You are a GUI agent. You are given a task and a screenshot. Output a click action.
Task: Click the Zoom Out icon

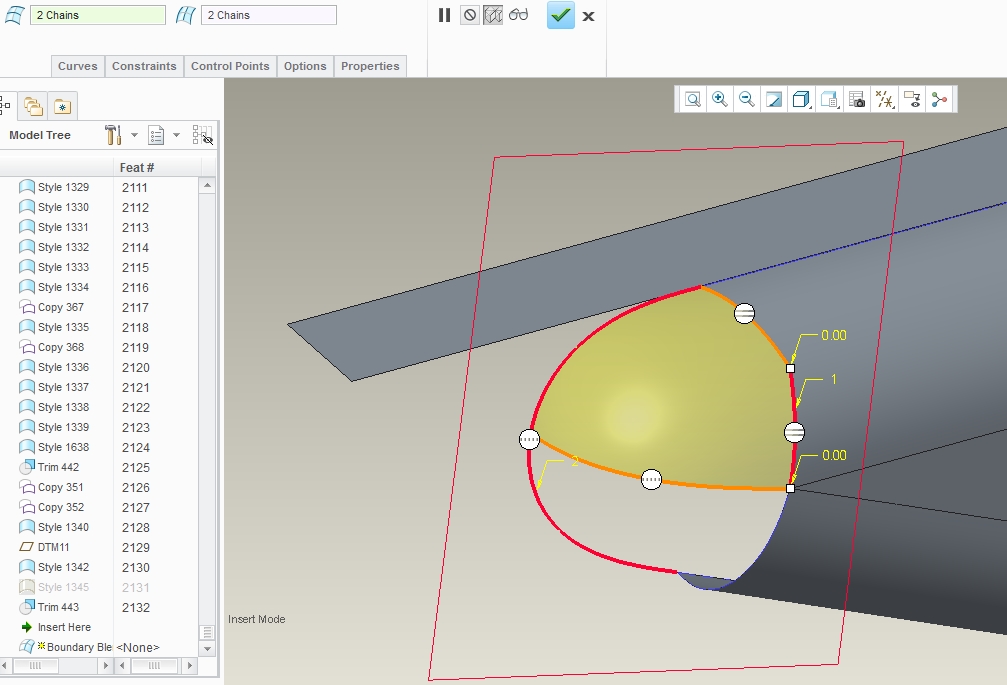[746, 100]
